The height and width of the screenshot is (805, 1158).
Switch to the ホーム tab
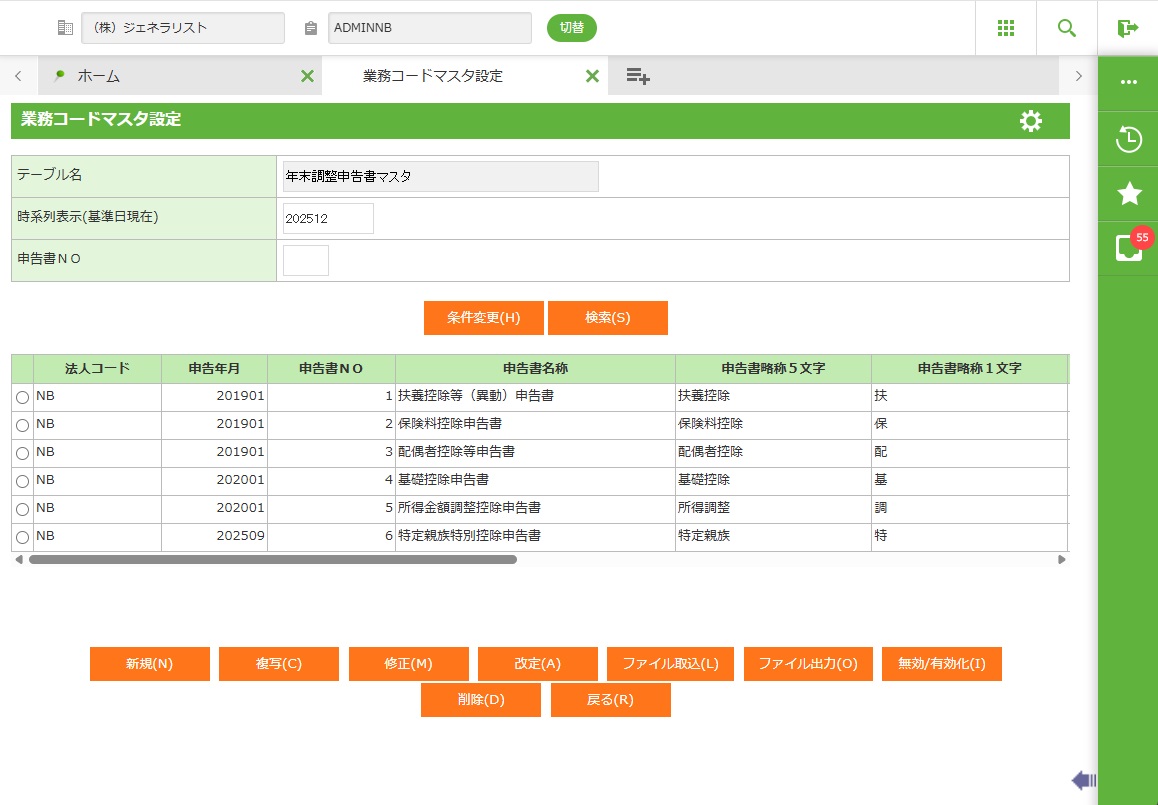click(99, 76)
